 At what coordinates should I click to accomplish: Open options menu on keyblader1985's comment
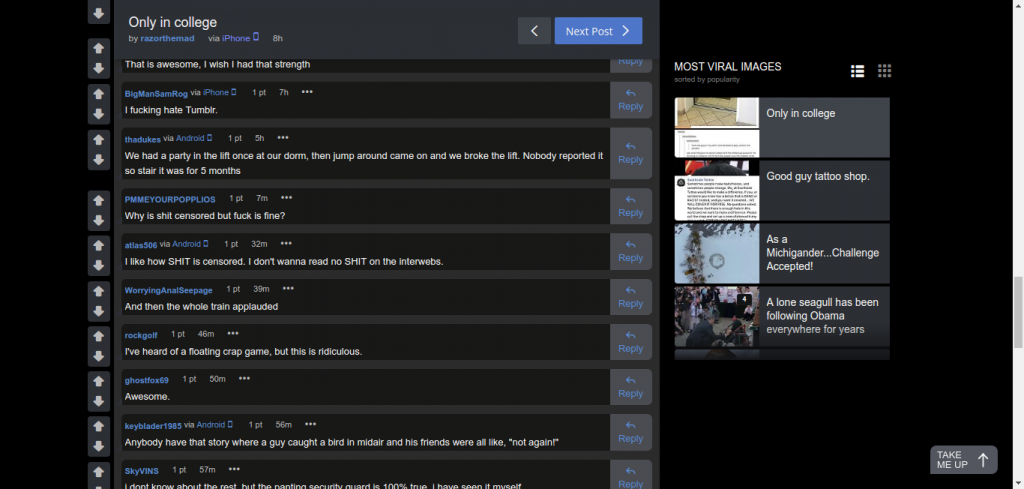(x=310, y=424)
